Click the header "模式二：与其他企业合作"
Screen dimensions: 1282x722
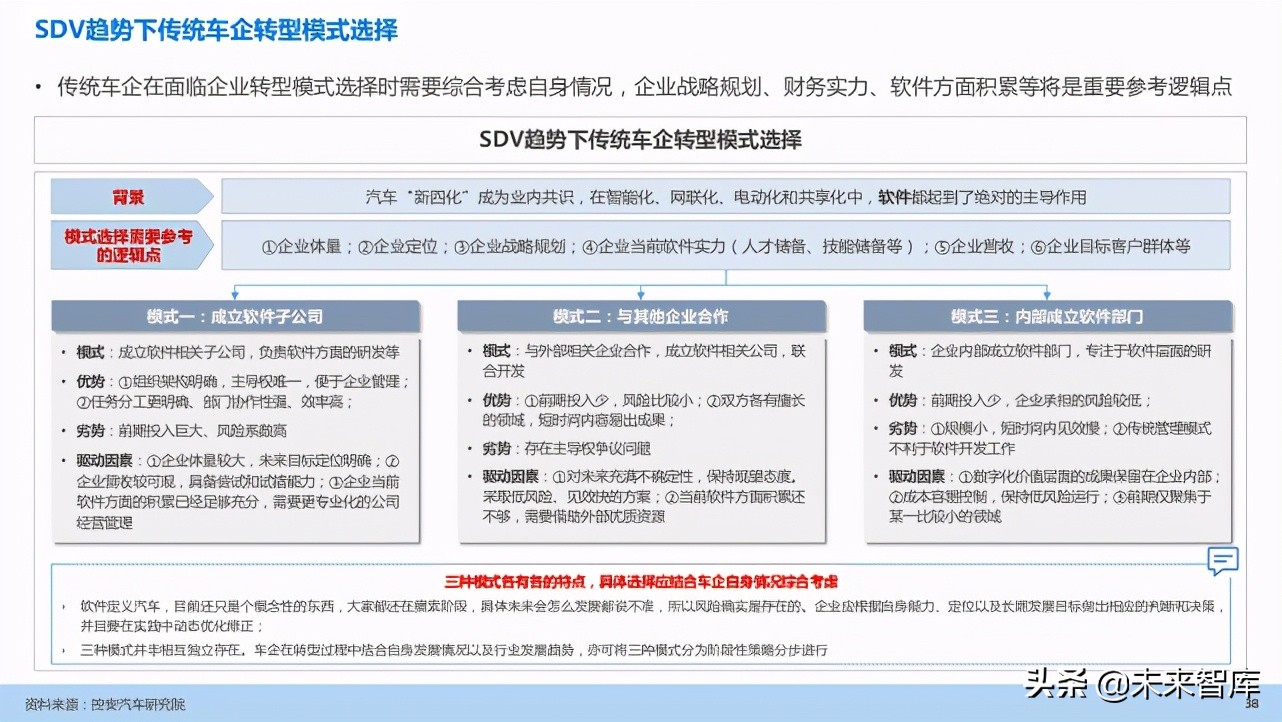click(640, 316)
